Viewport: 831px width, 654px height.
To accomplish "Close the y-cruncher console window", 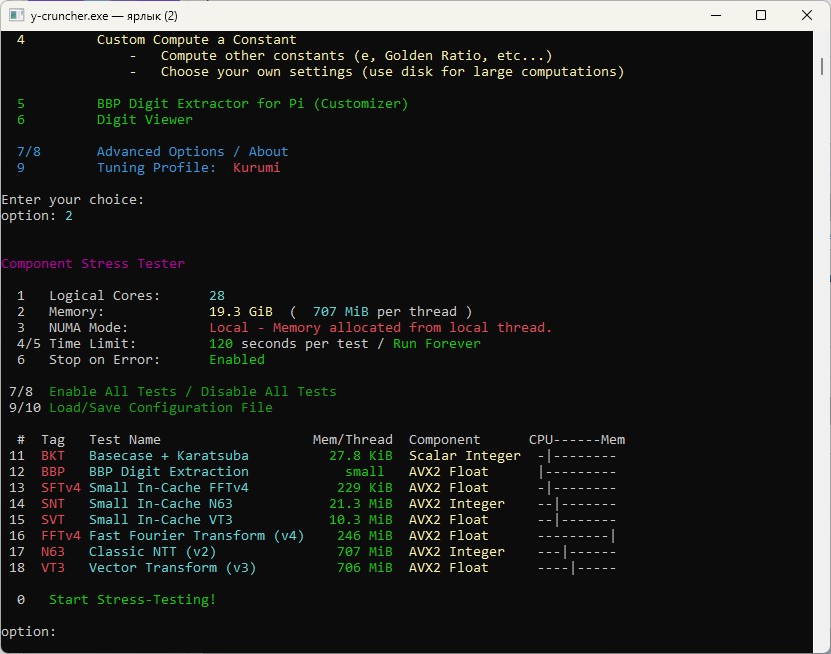I will point(807,15).
